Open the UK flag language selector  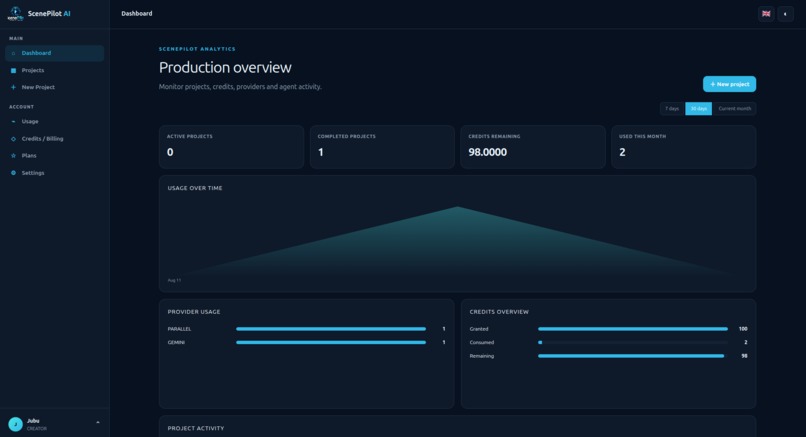click(766, 14)
